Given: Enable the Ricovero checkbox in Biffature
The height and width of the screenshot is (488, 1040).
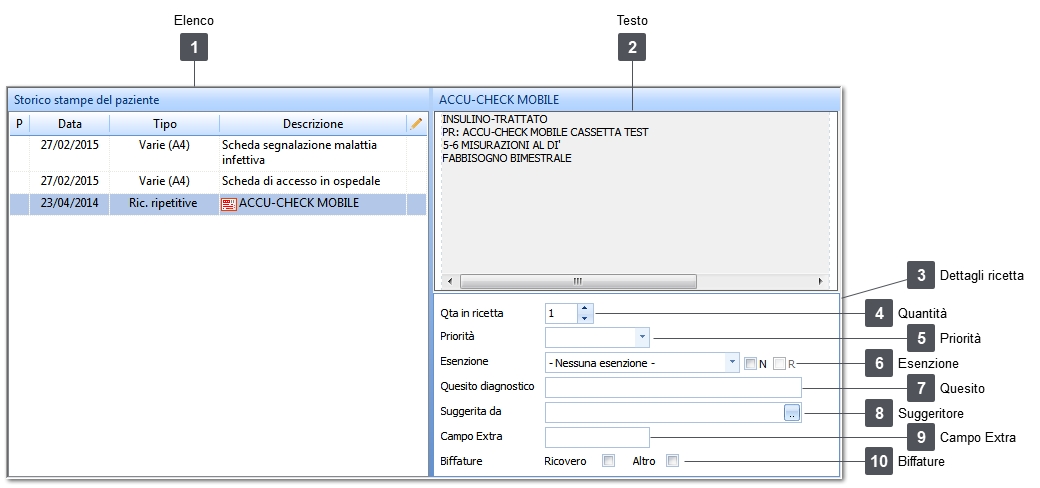Looking at the screenshot, I should point(608,460).
